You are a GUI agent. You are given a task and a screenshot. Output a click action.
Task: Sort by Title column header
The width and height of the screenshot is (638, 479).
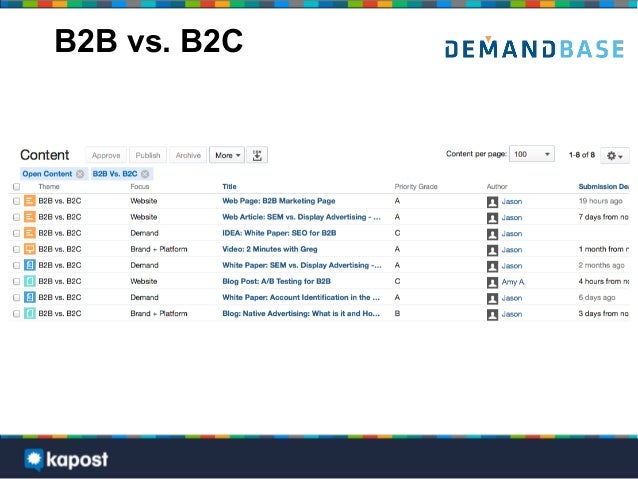click(x=229, y=187)
